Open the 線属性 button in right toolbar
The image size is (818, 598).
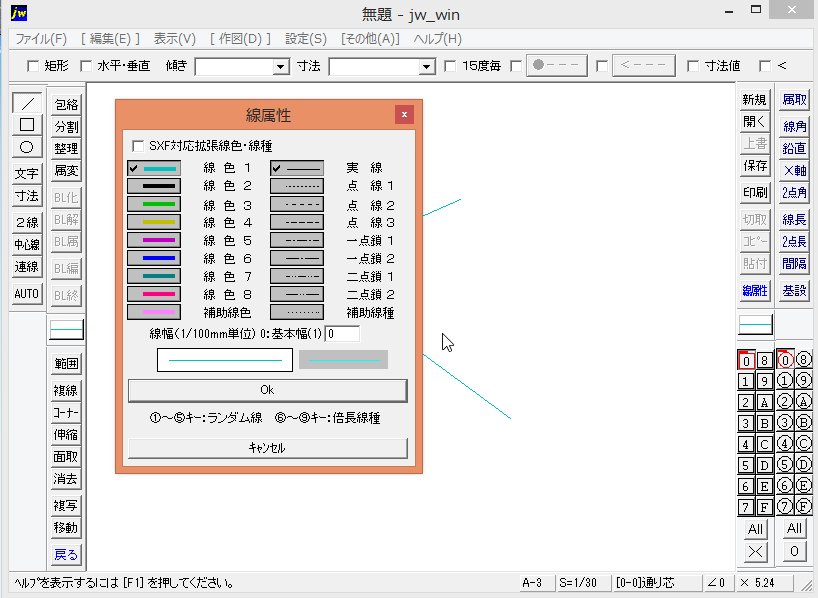pyautogui.click(x=755, y=290)
